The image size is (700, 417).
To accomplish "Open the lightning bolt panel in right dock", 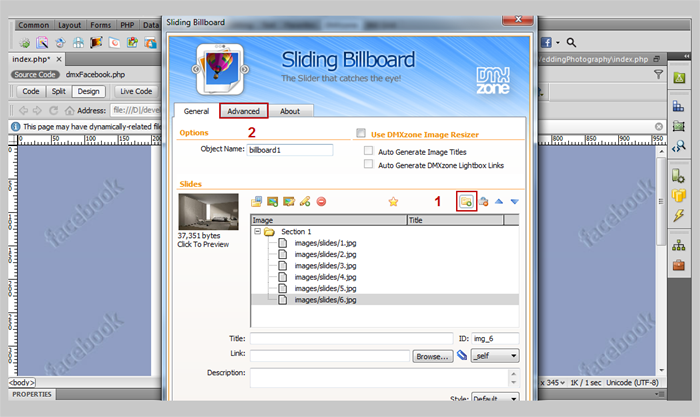I will click(x=679, y=216).
